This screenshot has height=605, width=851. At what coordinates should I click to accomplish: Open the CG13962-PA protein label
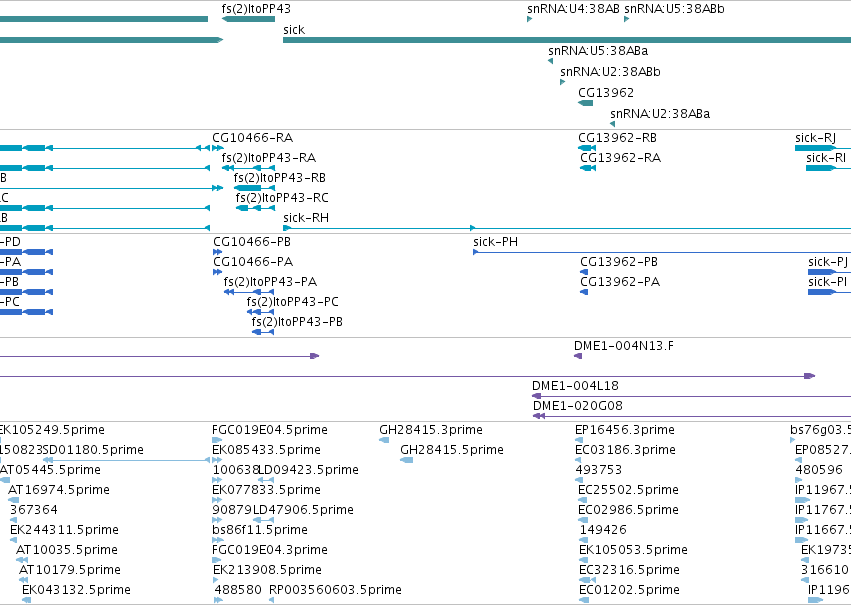[620, 282]
